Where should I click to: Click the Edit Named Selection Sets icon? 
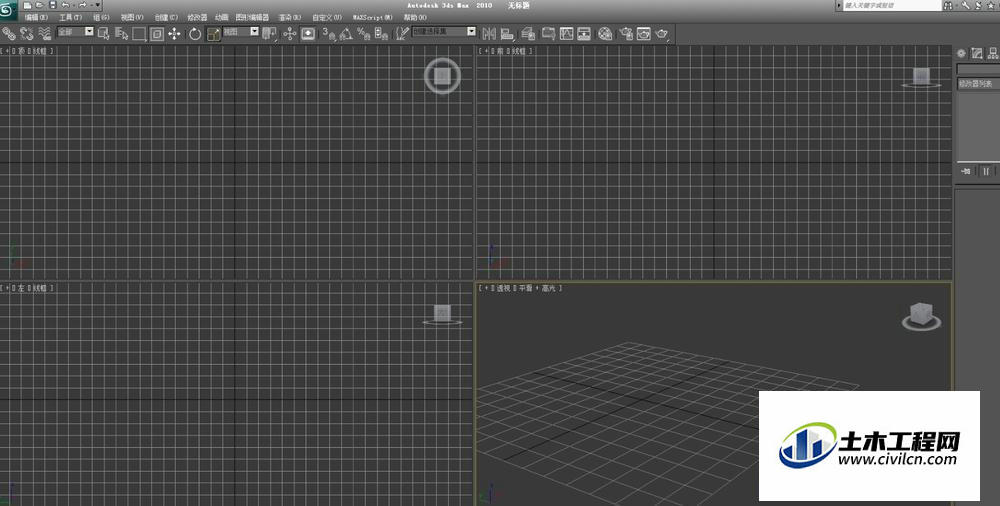(402, 33)
